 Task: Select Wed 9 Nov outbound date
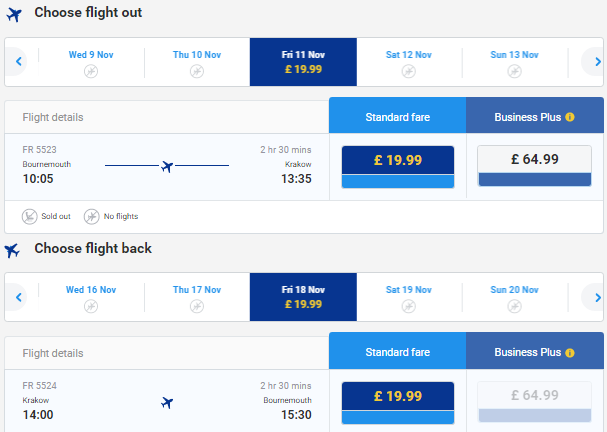click(91, 62)
